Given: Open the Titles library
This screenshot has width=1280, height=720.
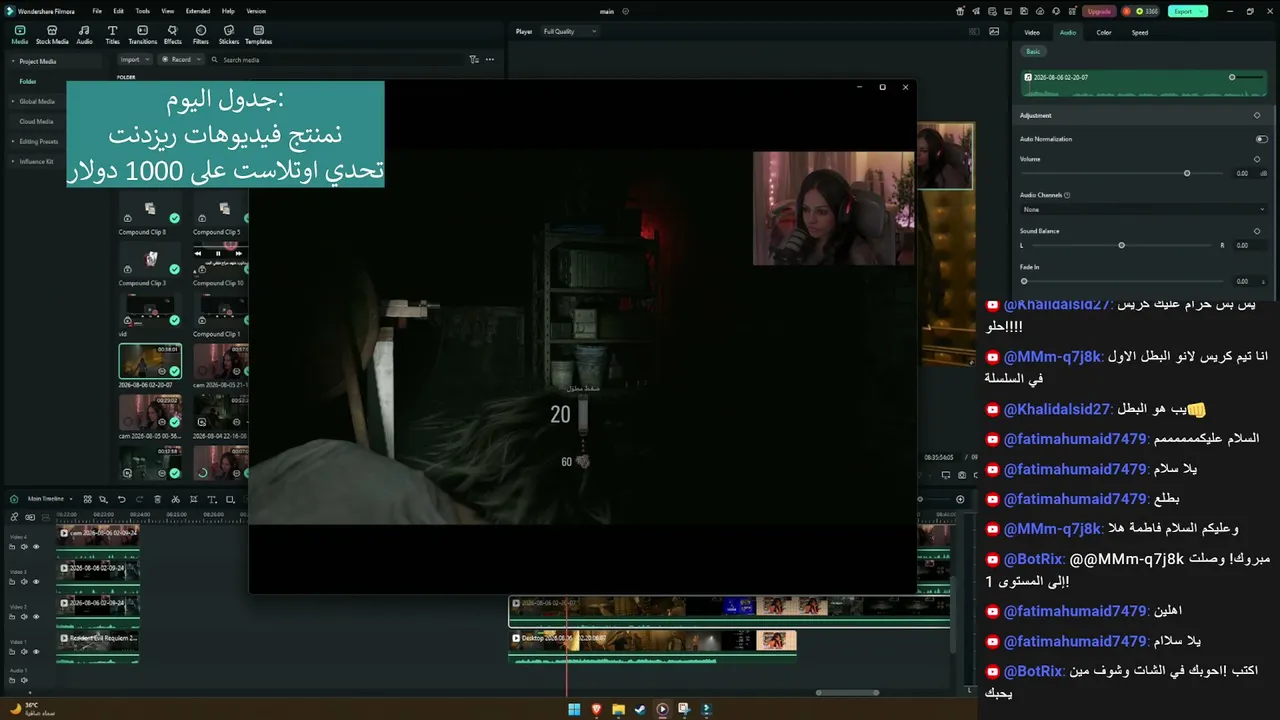Looking at the screenshot, I should 112,35.
